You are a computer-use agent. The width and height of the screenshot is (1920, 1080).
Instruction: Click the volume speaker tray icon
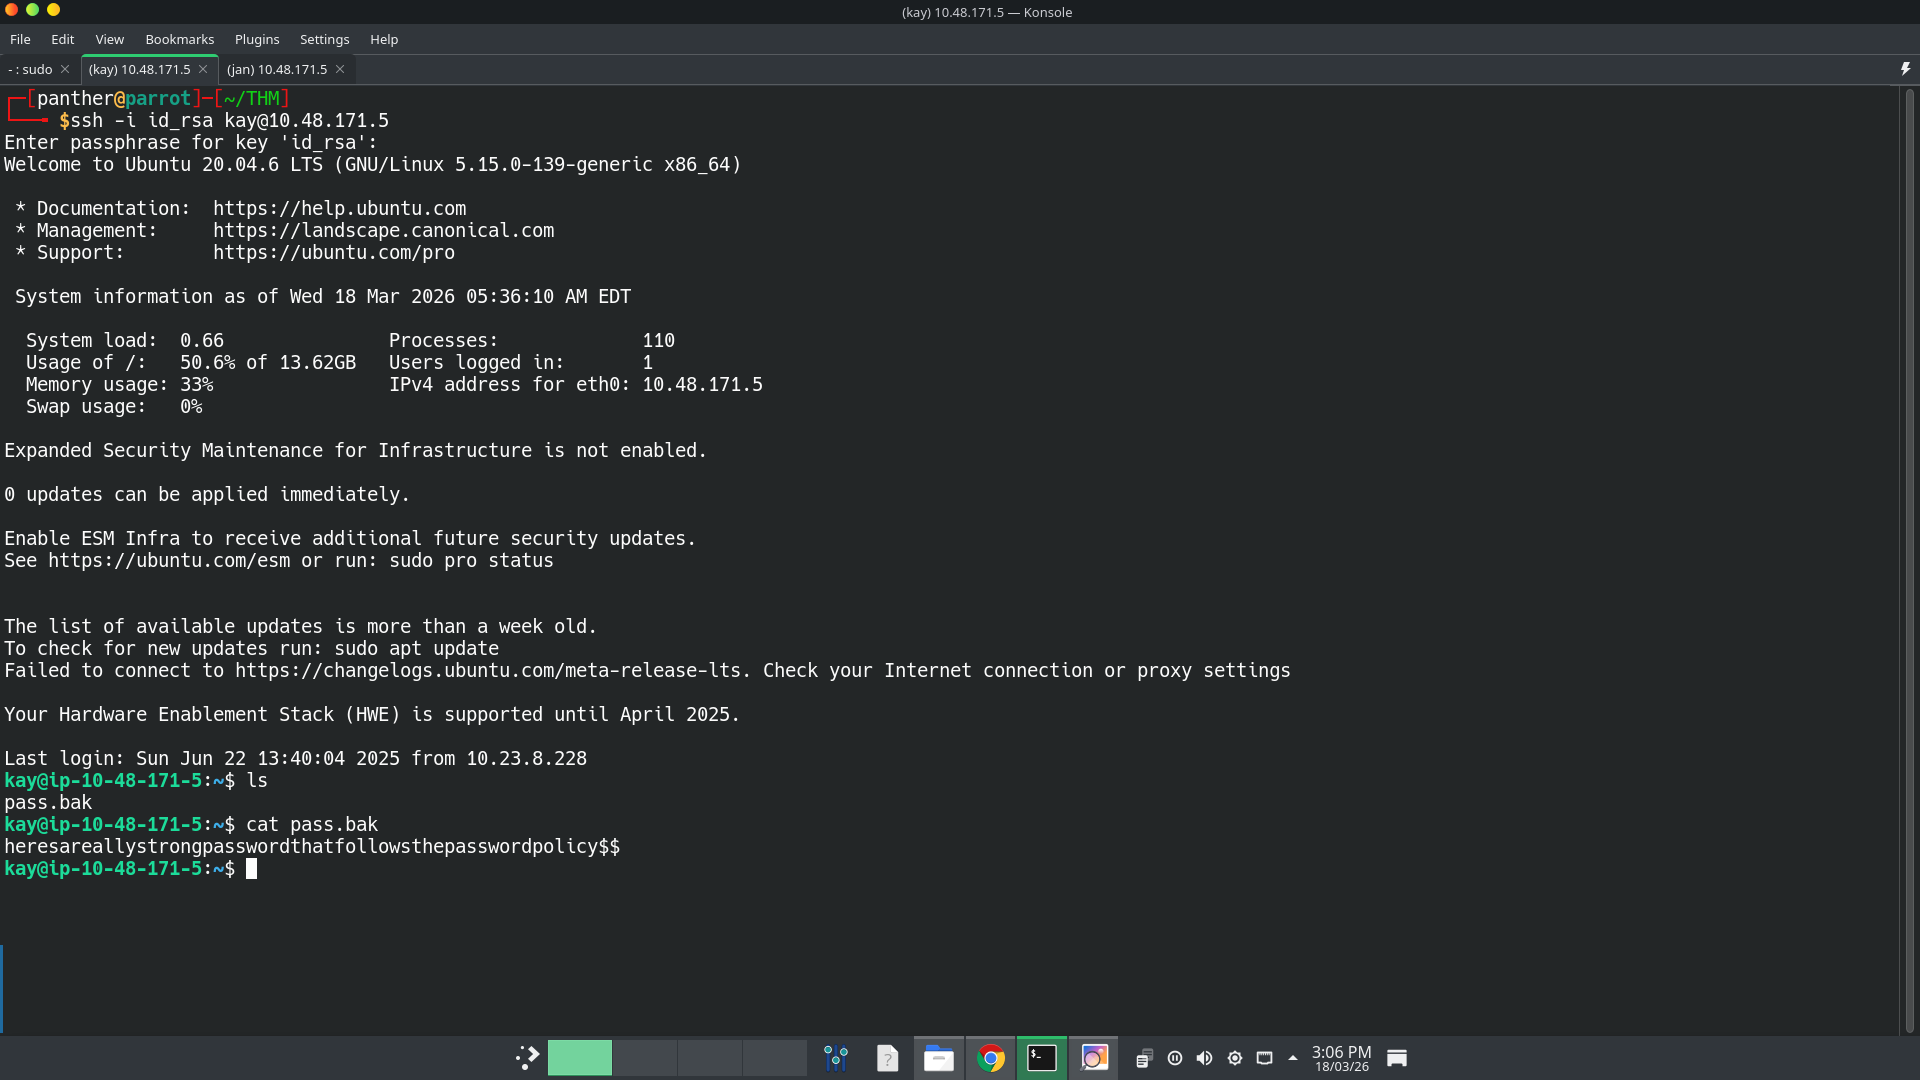click(x=1204, y=1058)
